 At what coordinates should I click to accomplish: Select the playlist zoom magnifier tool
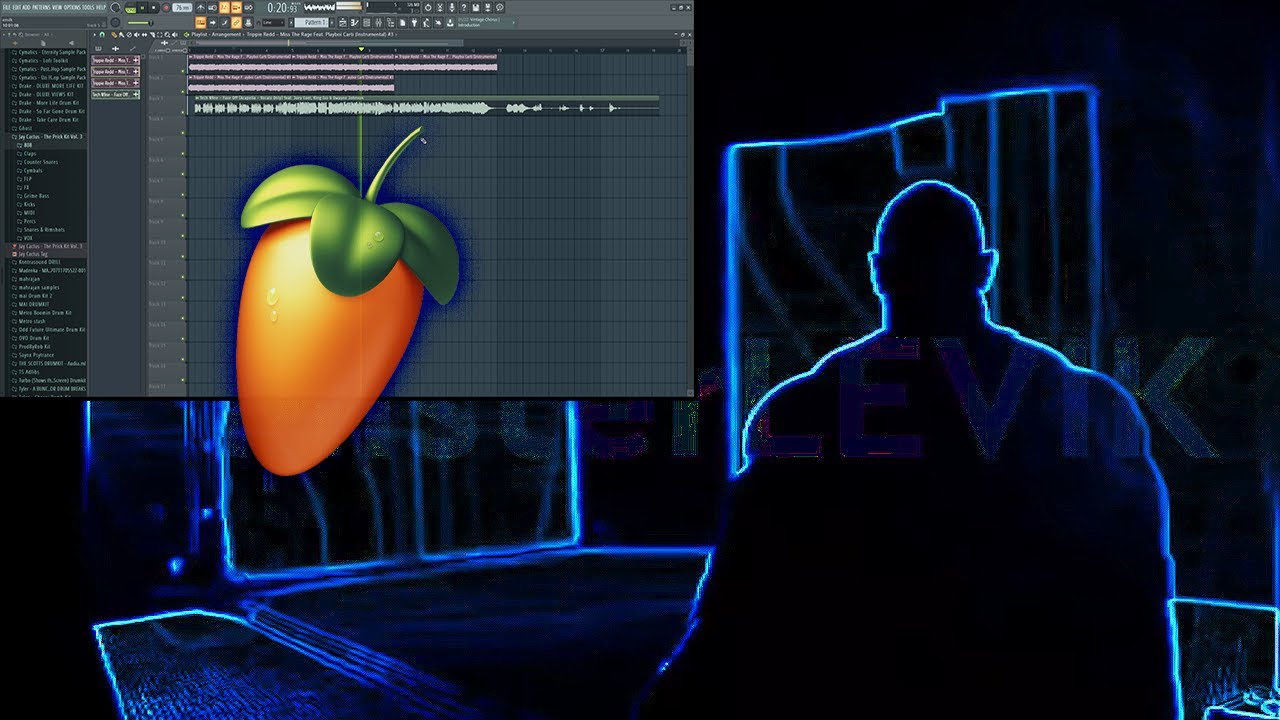[169, 34]
